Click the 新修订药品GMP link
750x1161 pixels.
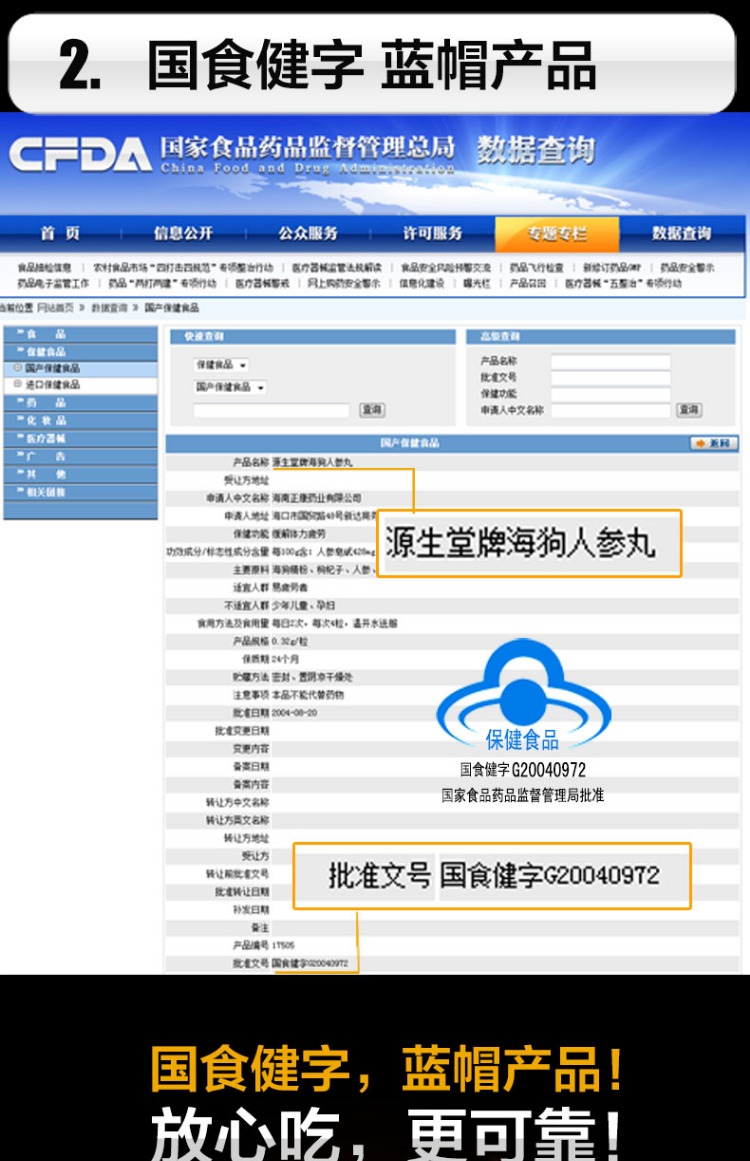(x=612, y=267)
